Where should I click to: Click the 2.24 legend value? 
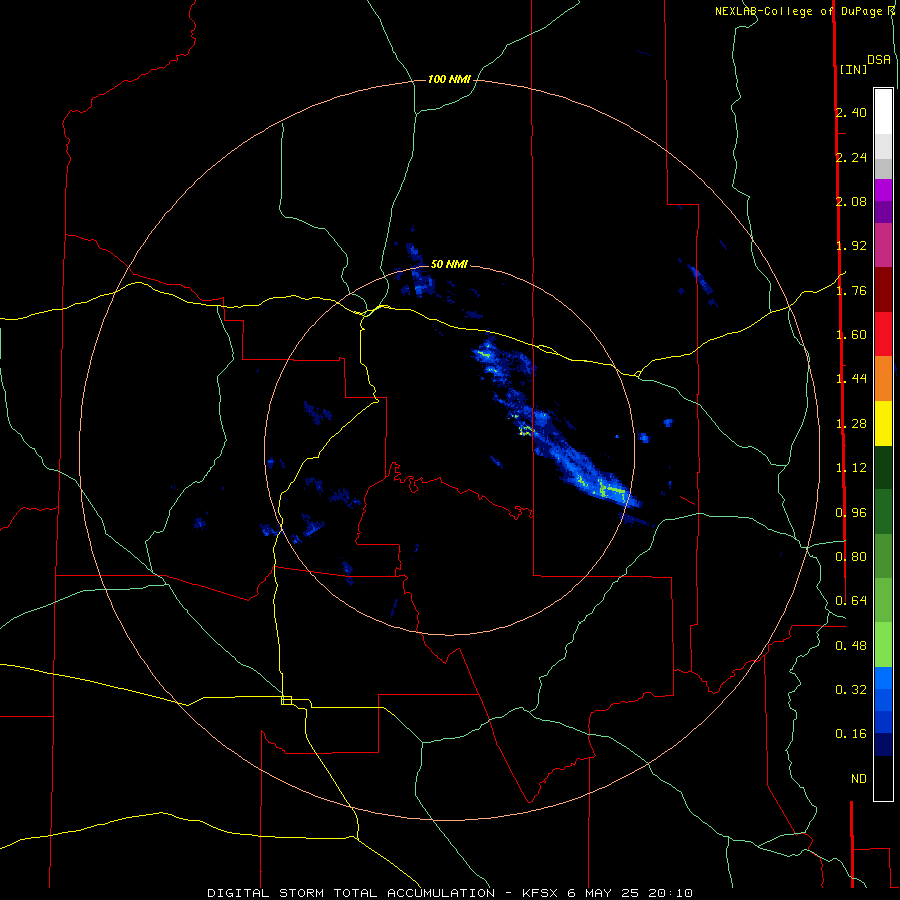851,157
